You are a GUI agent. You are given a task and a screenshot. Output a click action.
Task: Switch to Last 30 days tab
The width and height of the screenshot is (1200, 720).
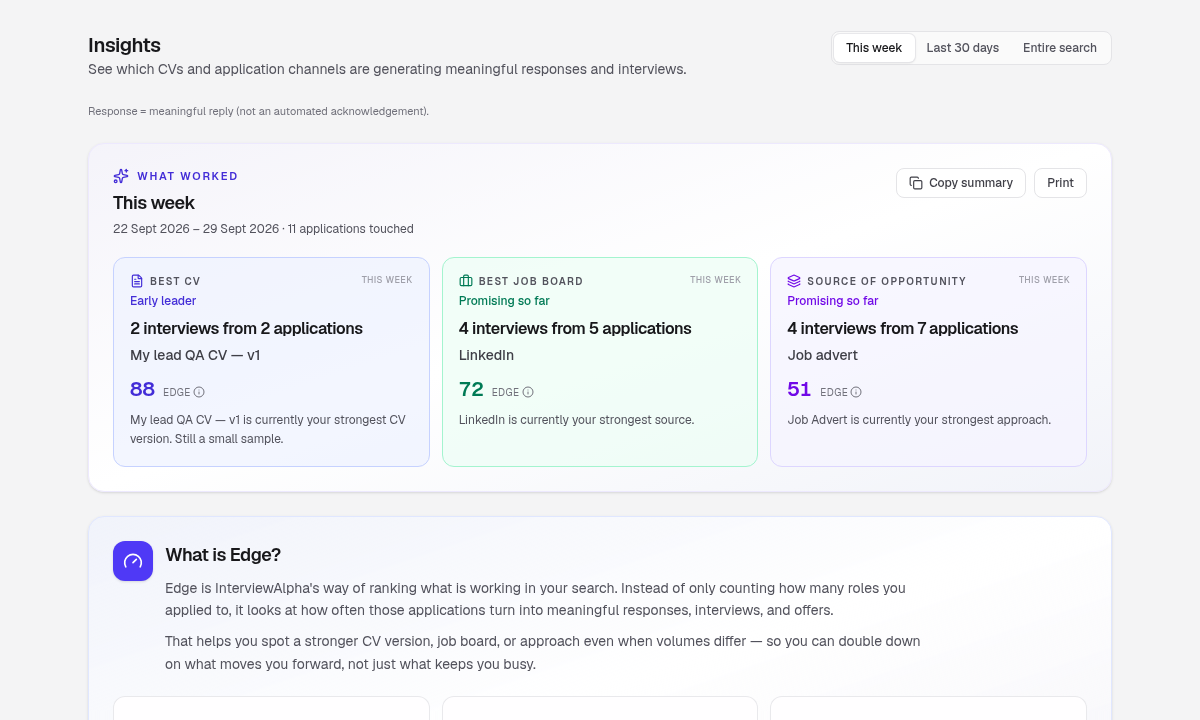(962, 48)
